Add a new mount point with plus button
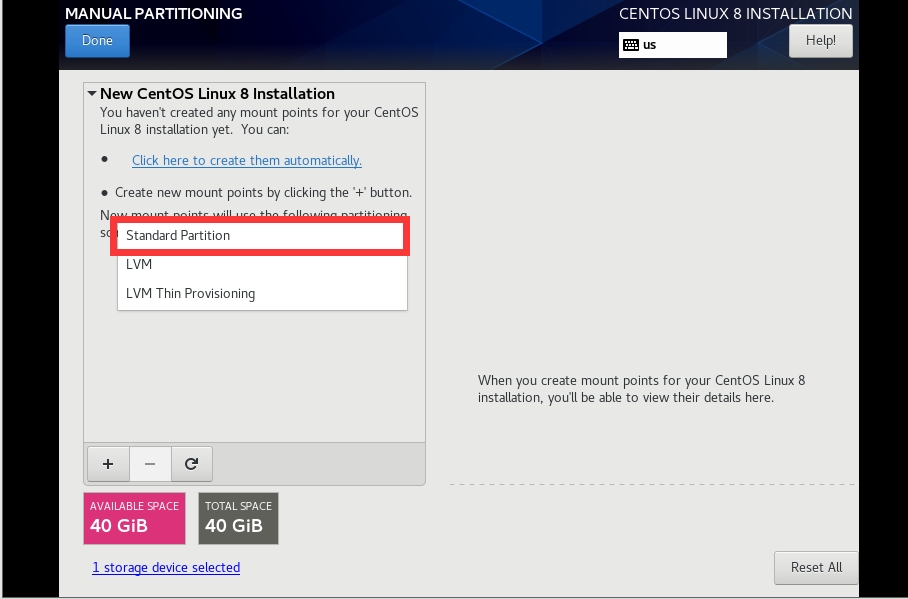 pos(108,464)
